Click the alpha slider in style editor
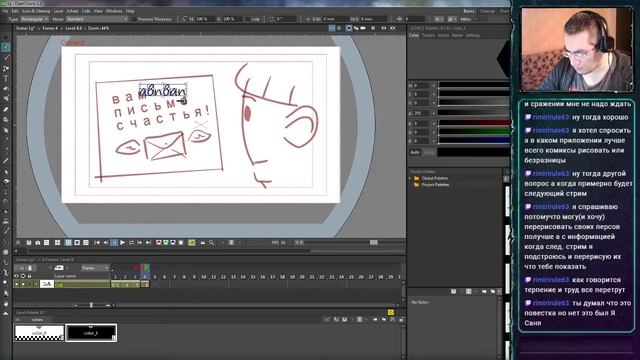This screenshot has width=640, height=360. [x=473, y=112]
